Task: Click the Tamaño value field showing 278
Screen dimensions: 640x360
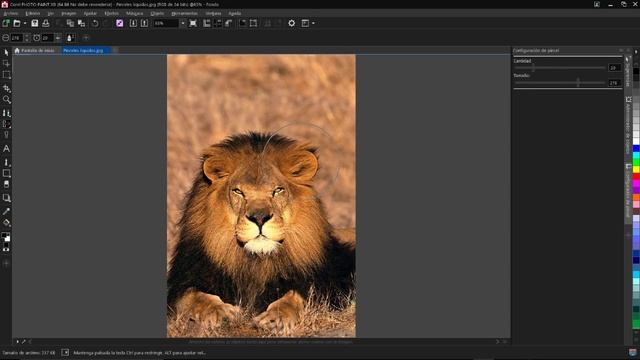Action: click(x=614, y=82)
